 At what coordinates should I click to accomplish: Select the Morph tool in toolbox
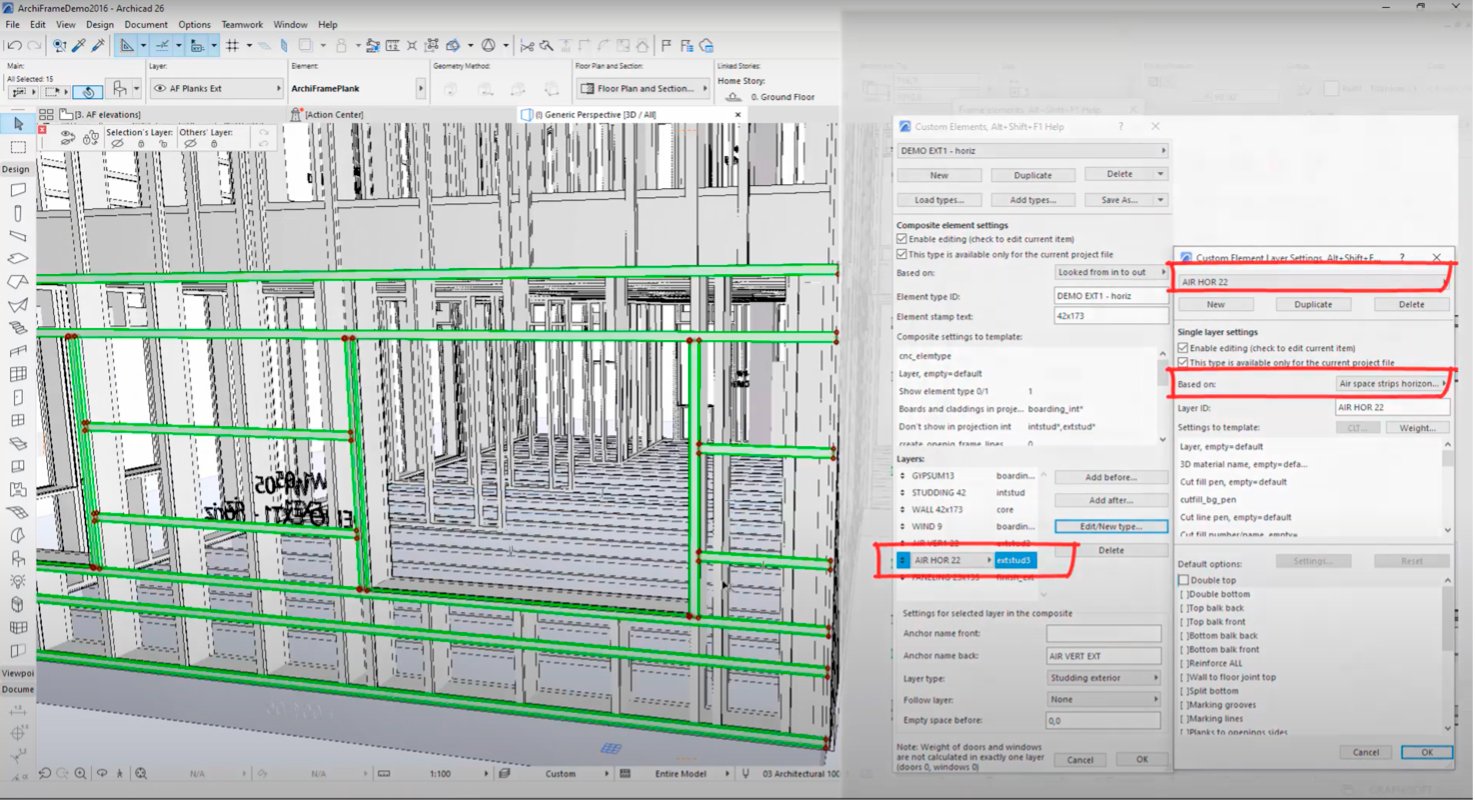tap(17, 605)
